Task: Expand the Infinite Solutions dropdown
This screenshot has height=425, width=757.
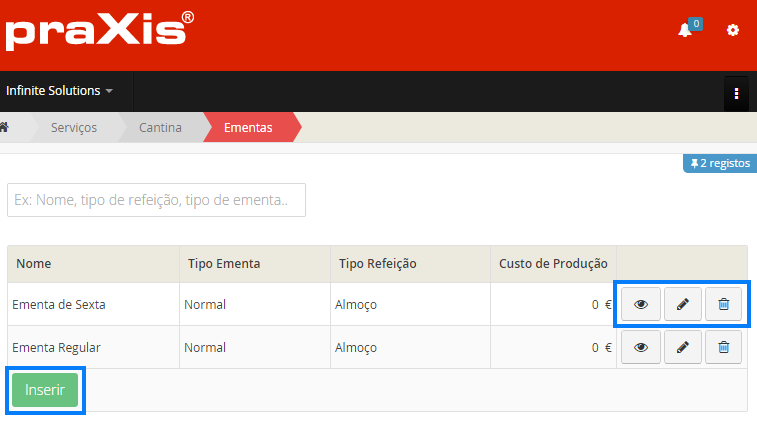Action: click(x=60, y=91)
